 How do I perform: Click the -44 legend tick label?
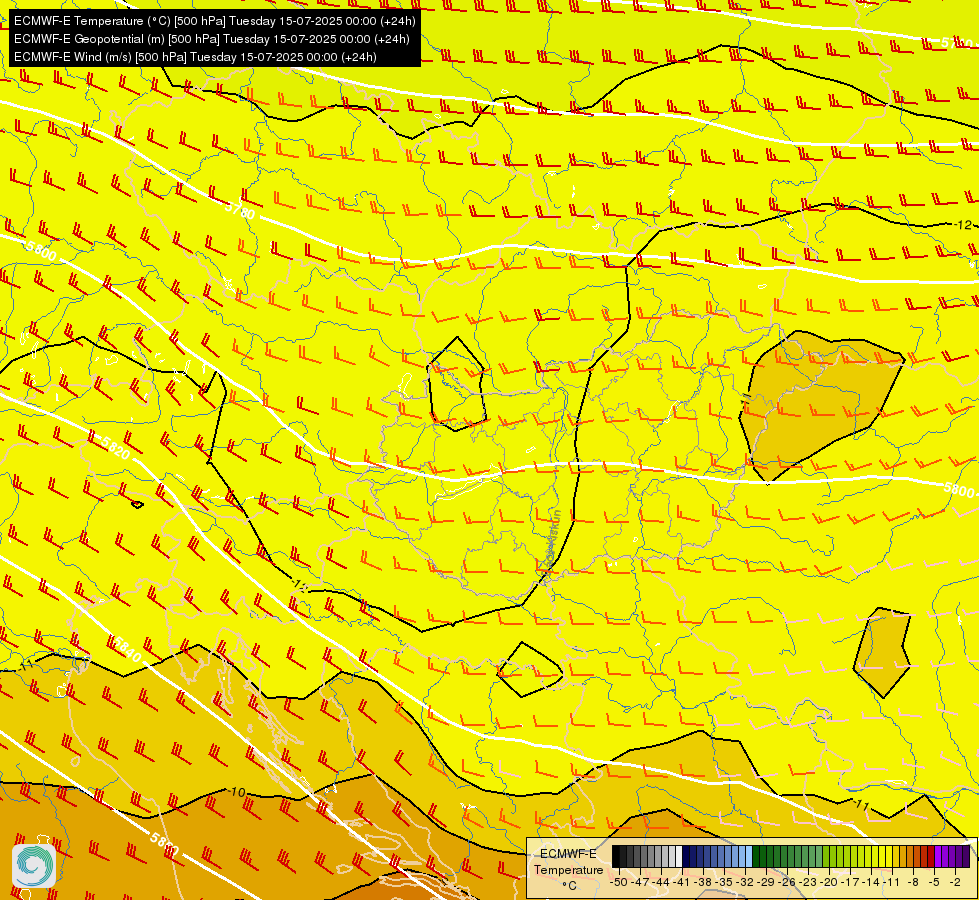pos(661,882)
